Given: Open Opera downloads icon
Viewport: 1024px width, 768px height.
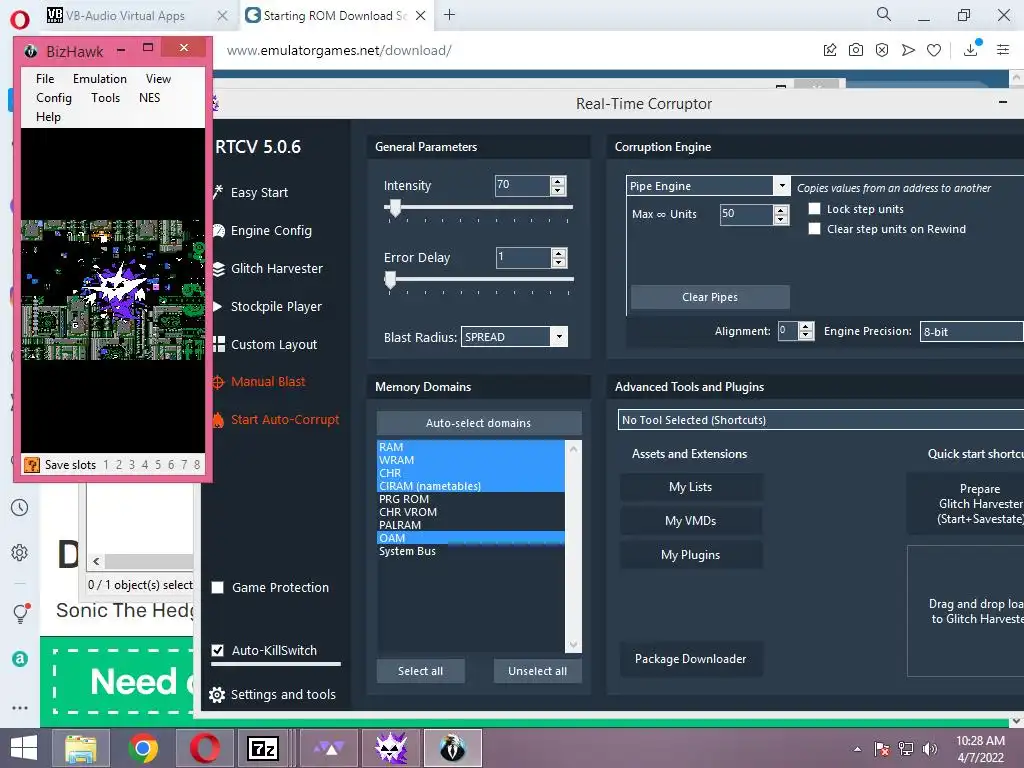Looking at the screenshot, I should tap(971, 49).
